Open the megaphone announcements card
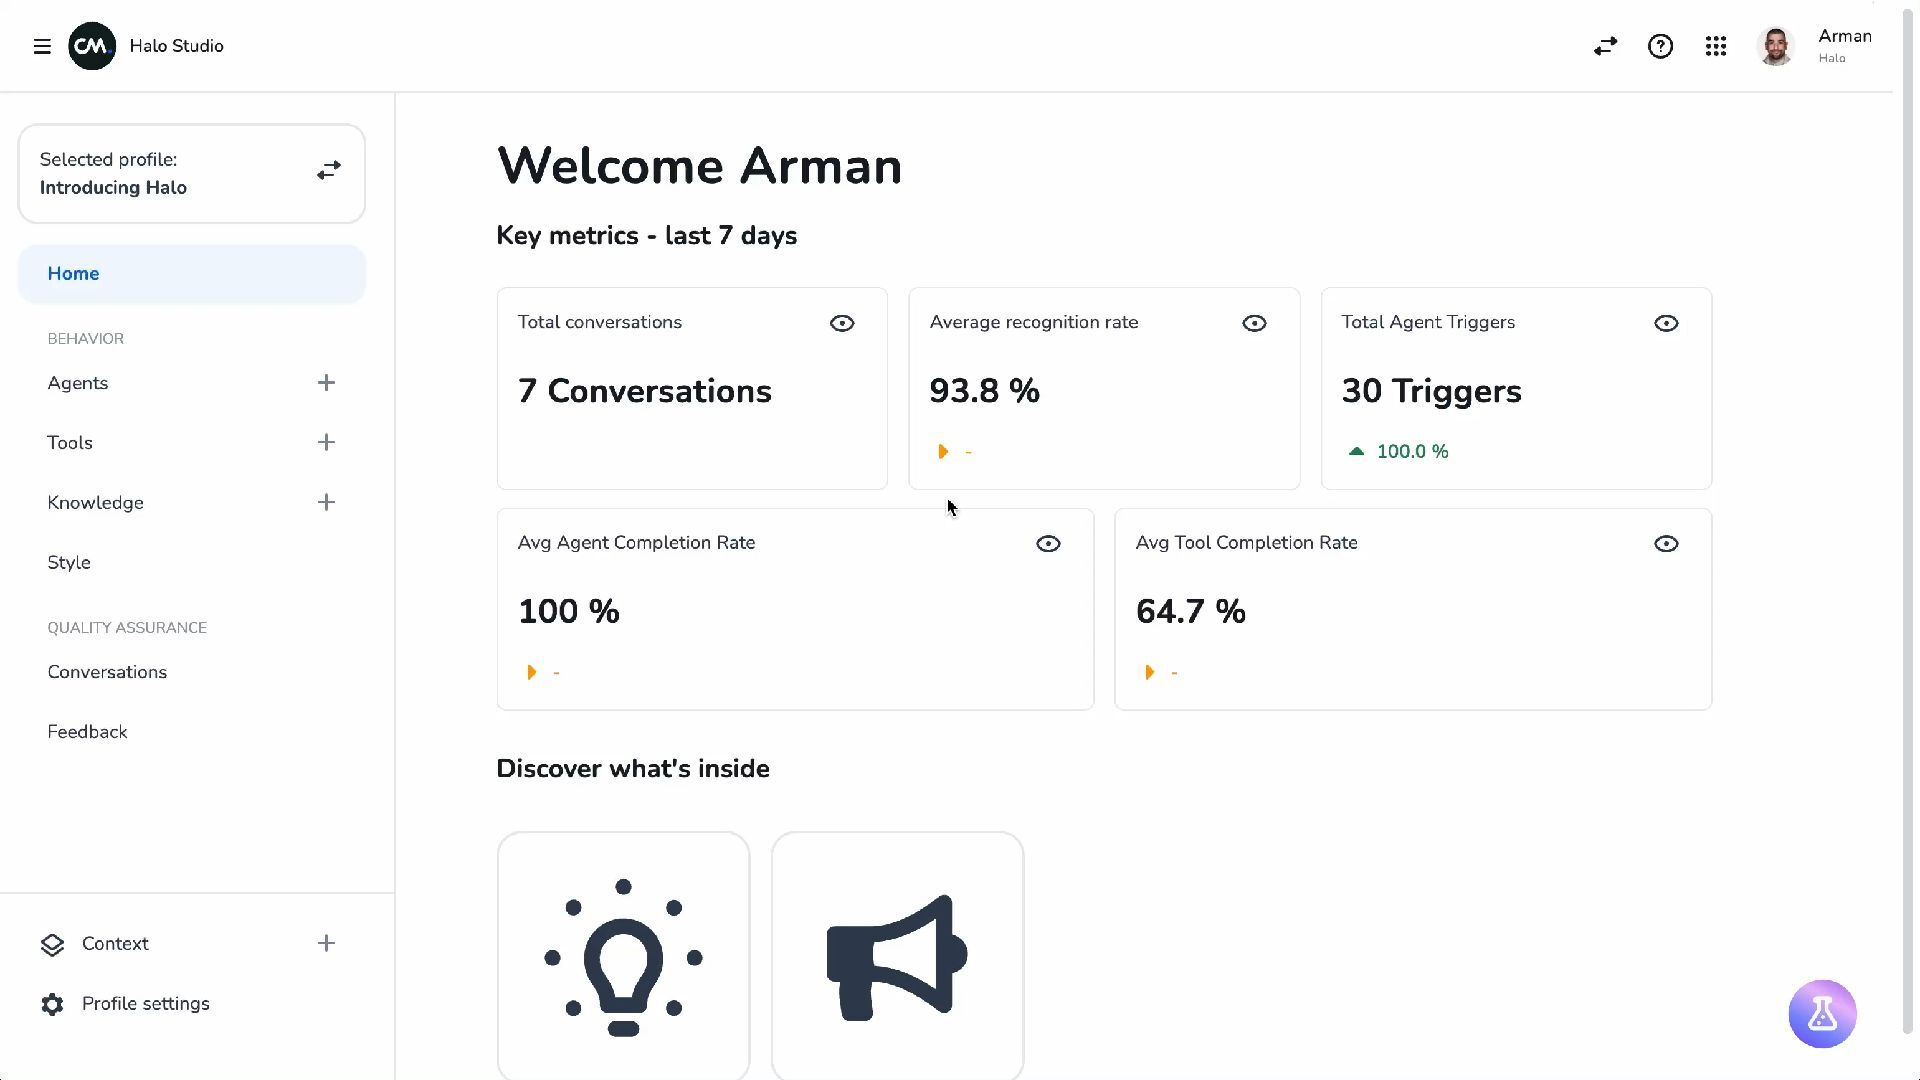 tap(897, 956)
